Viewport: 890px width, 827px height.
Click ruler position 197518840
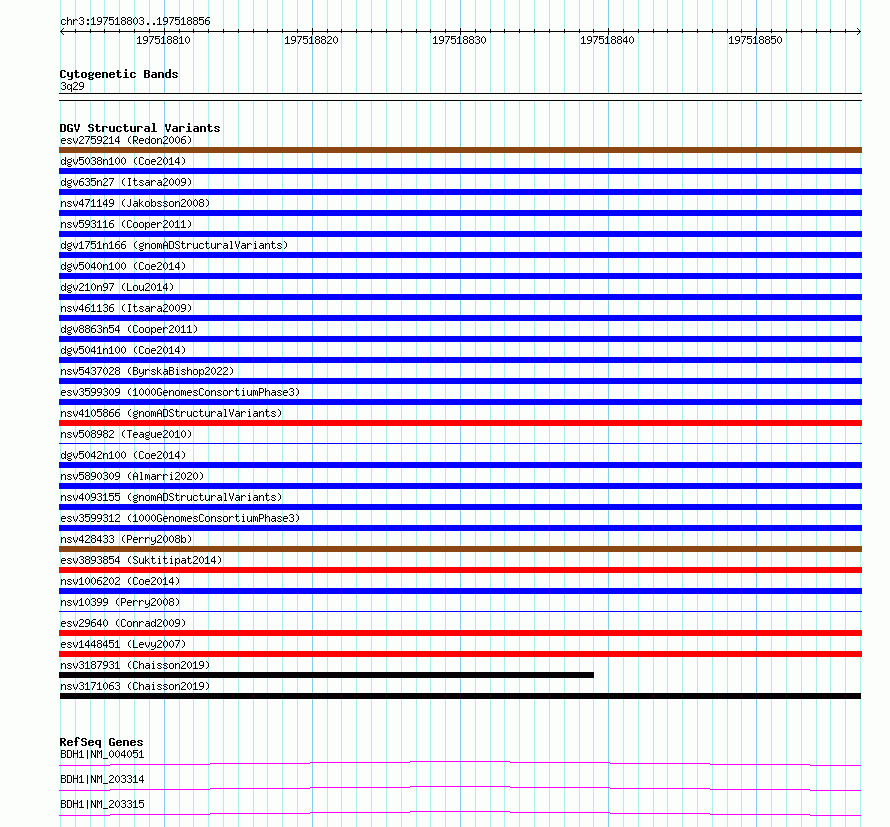point(607,40)
